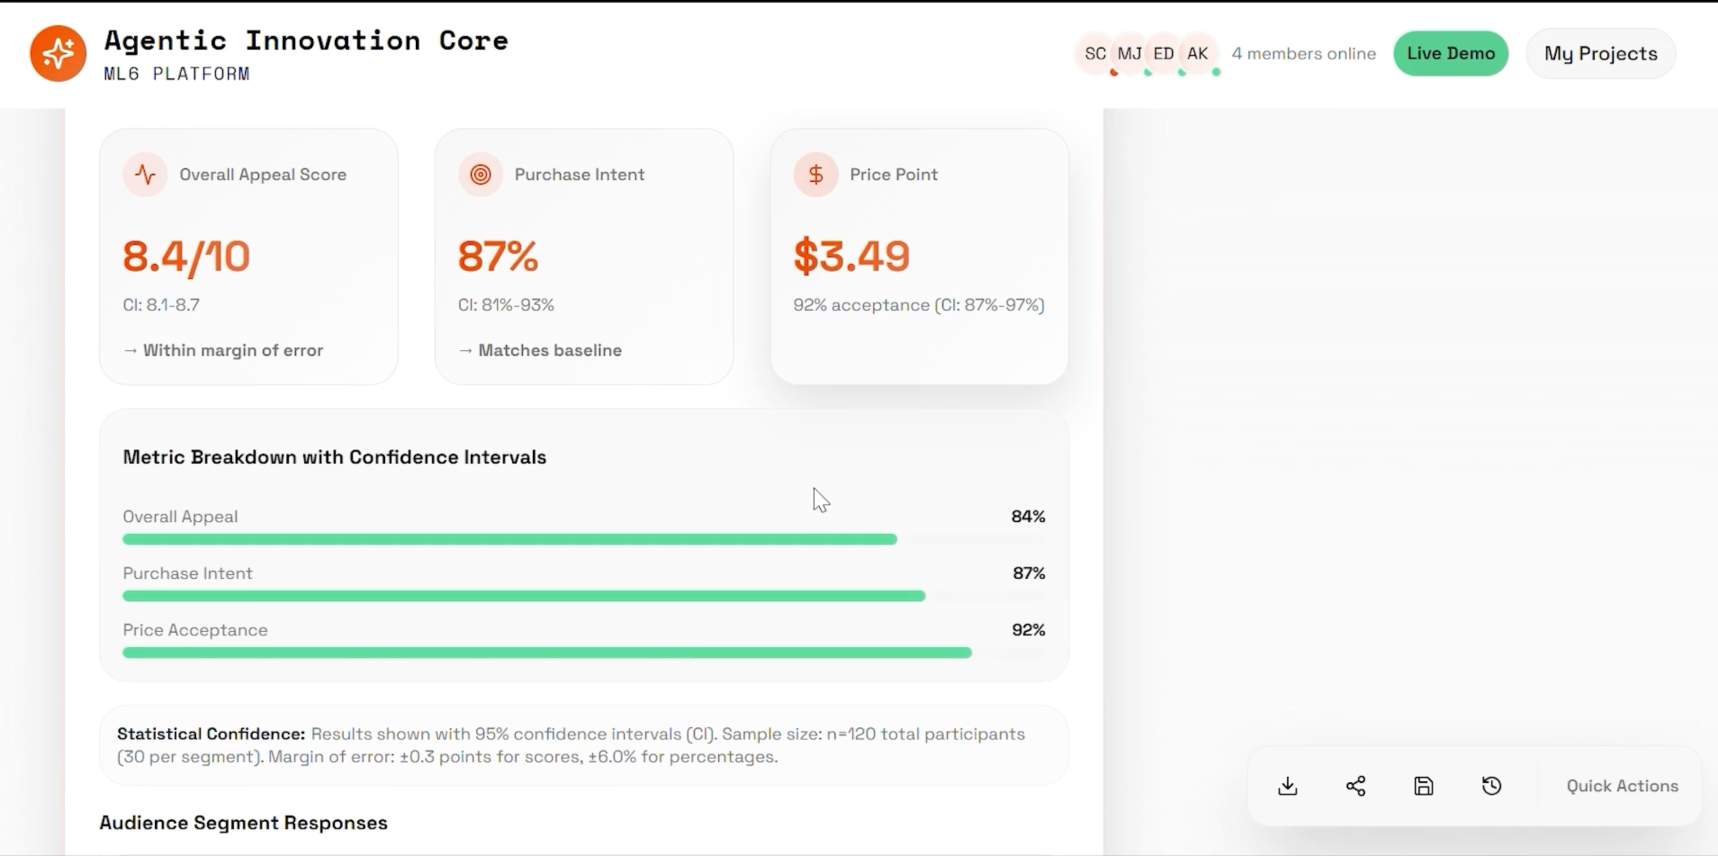Click the dollar icon on Price Point card
This screenshot has height=856, width=1718.
point(816,174)
